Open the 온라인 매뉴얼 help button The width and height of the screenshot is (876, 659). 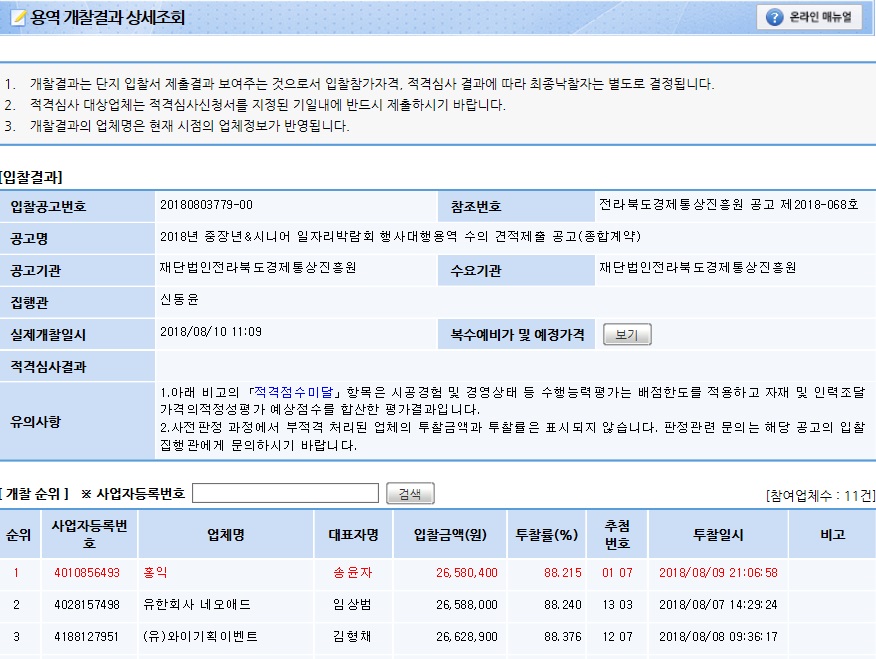coord(809,17)
